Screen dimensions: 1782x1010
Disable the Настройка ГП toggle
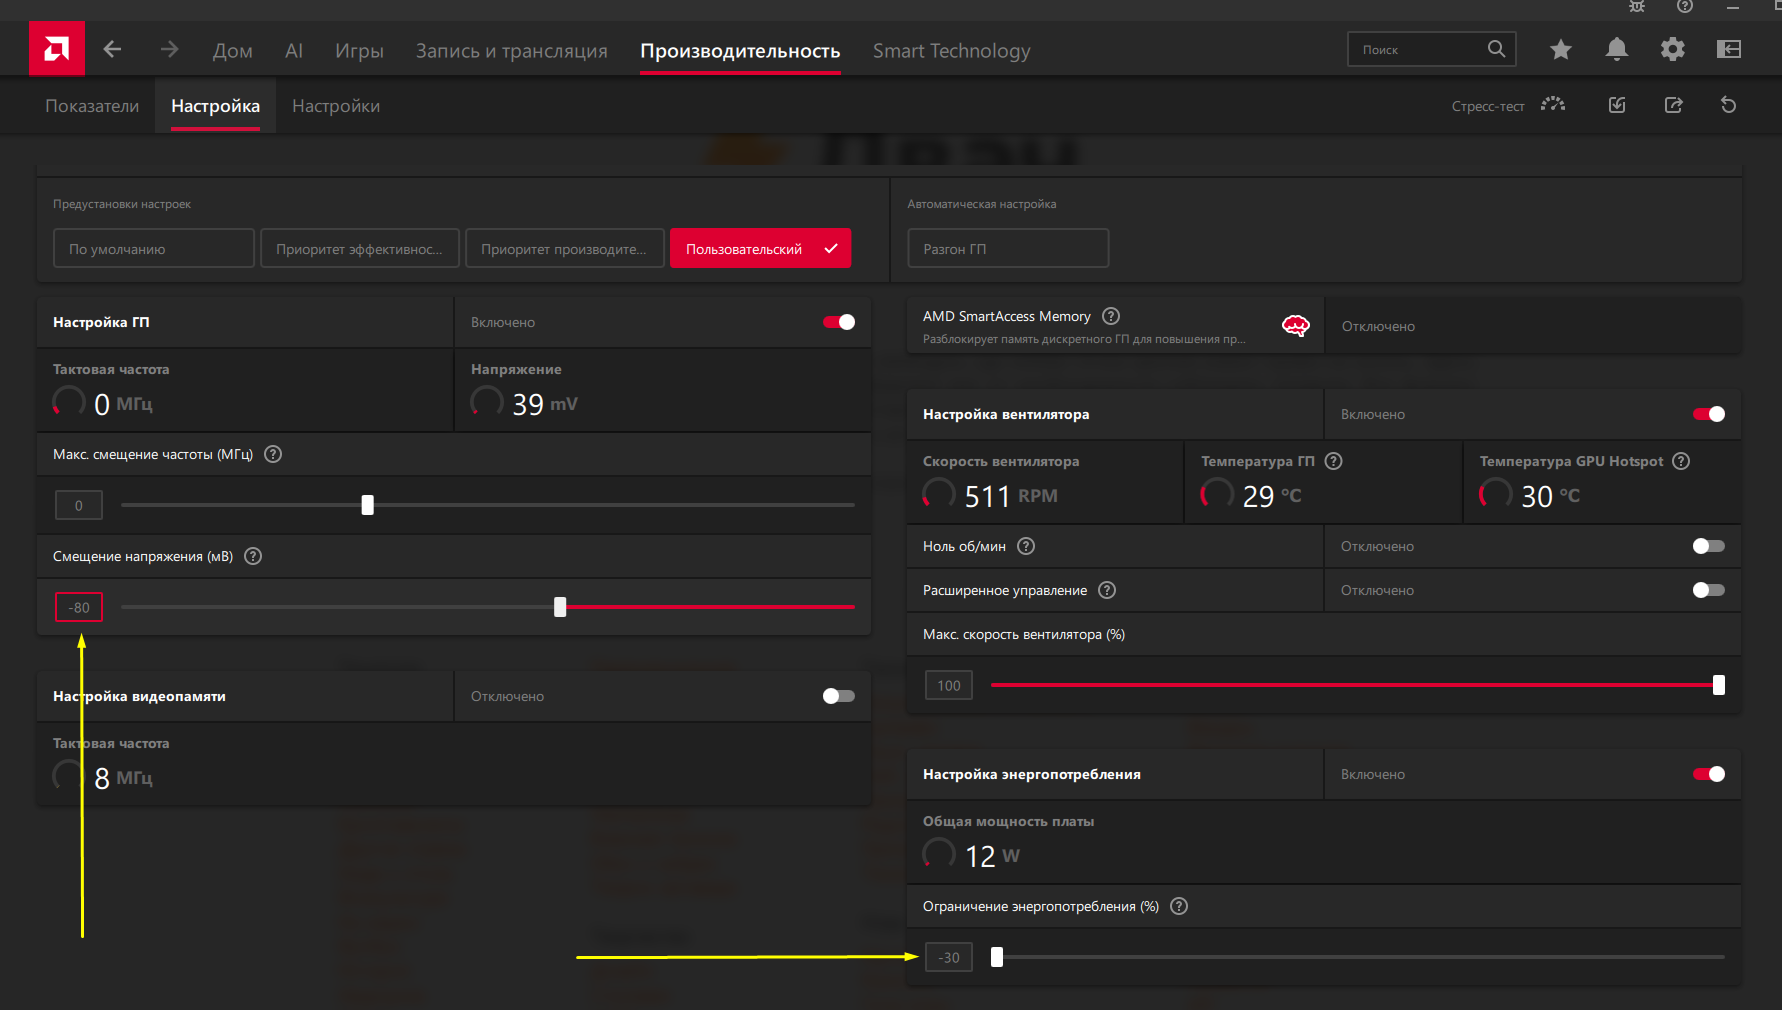coord(839,322)
